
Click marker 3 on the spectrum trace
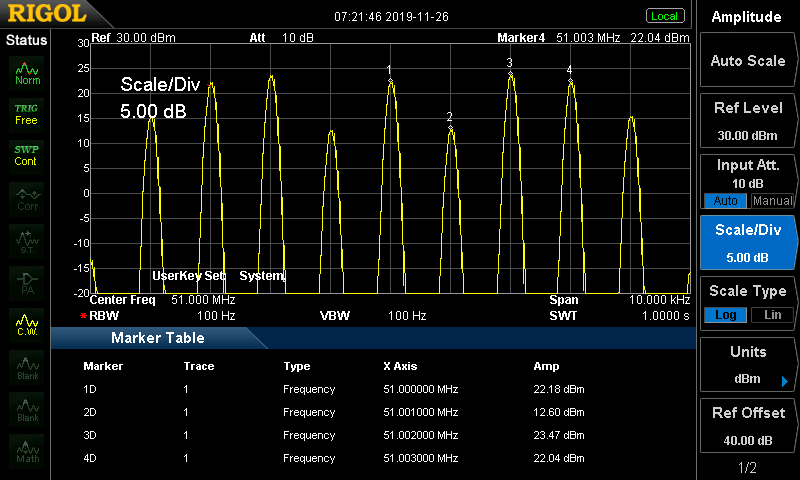click(x=510, y=73)
